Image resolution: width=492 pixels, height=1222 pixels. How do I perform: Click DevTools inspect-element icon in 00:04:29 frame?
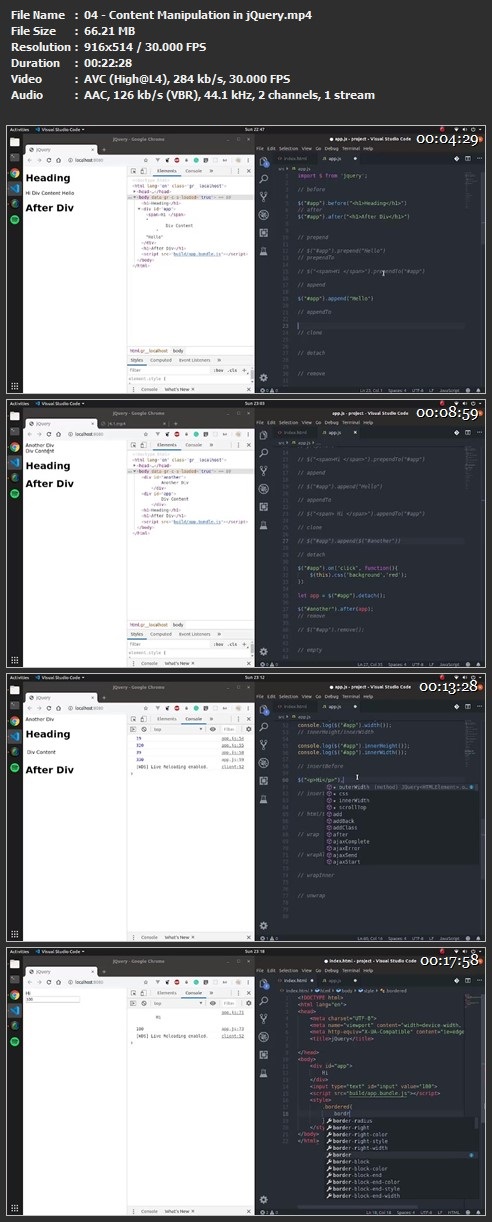[x=133, y=171]
